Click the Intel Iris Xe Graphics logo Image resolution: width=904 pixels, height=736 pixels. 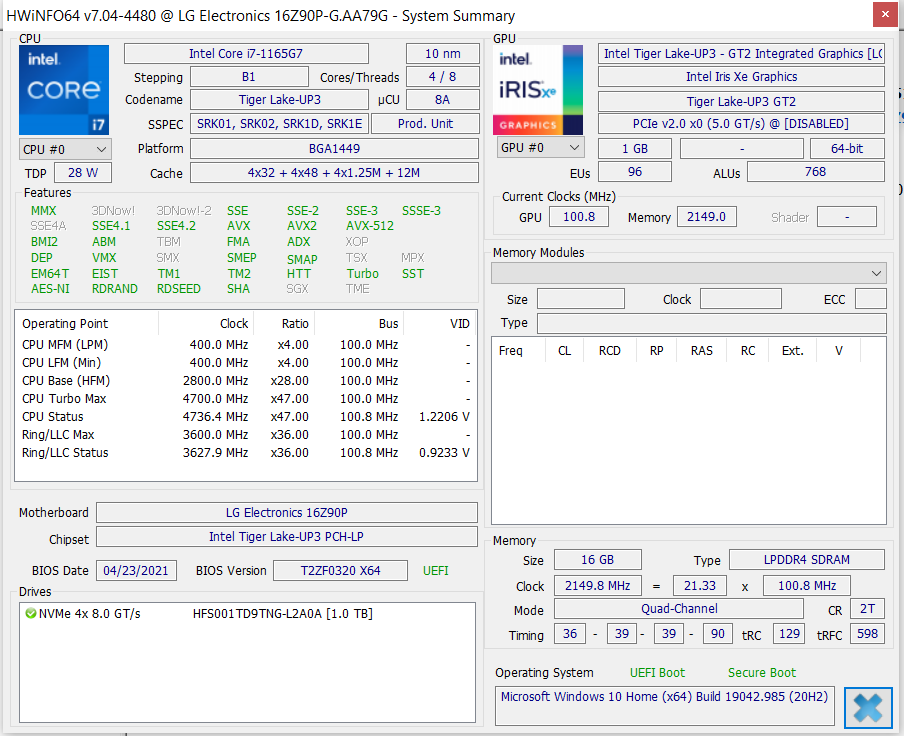(x=538, y=90)
